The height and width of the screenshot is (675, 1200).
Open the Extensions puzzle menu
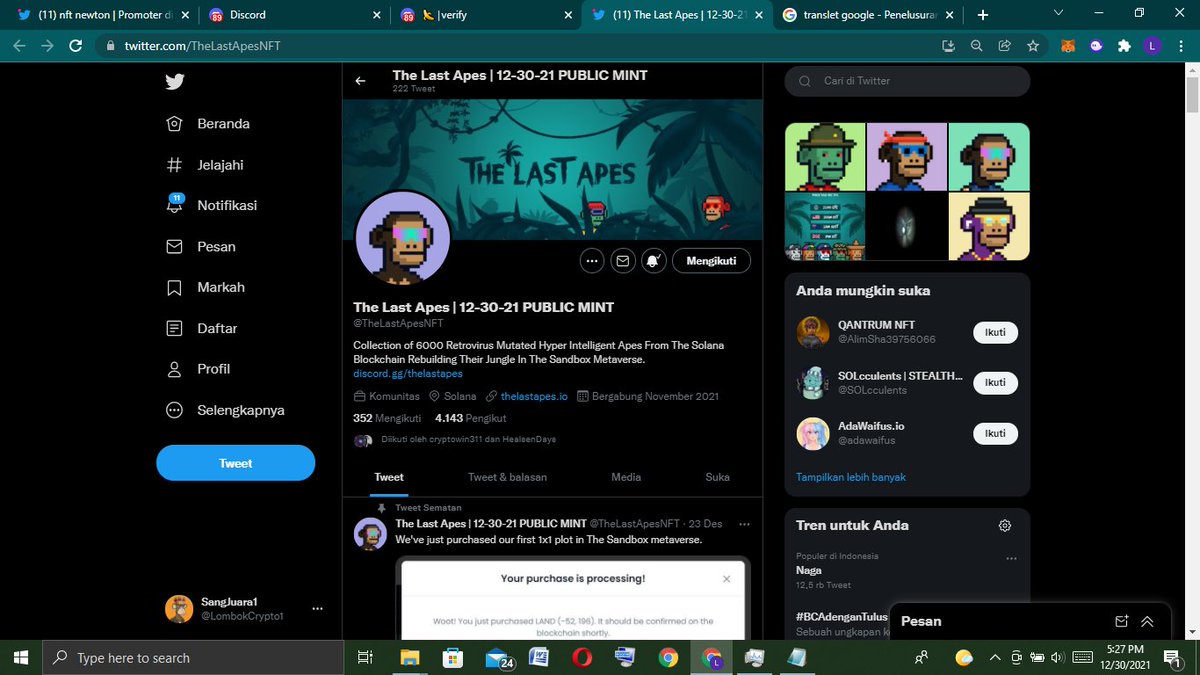pos(1124,46)
